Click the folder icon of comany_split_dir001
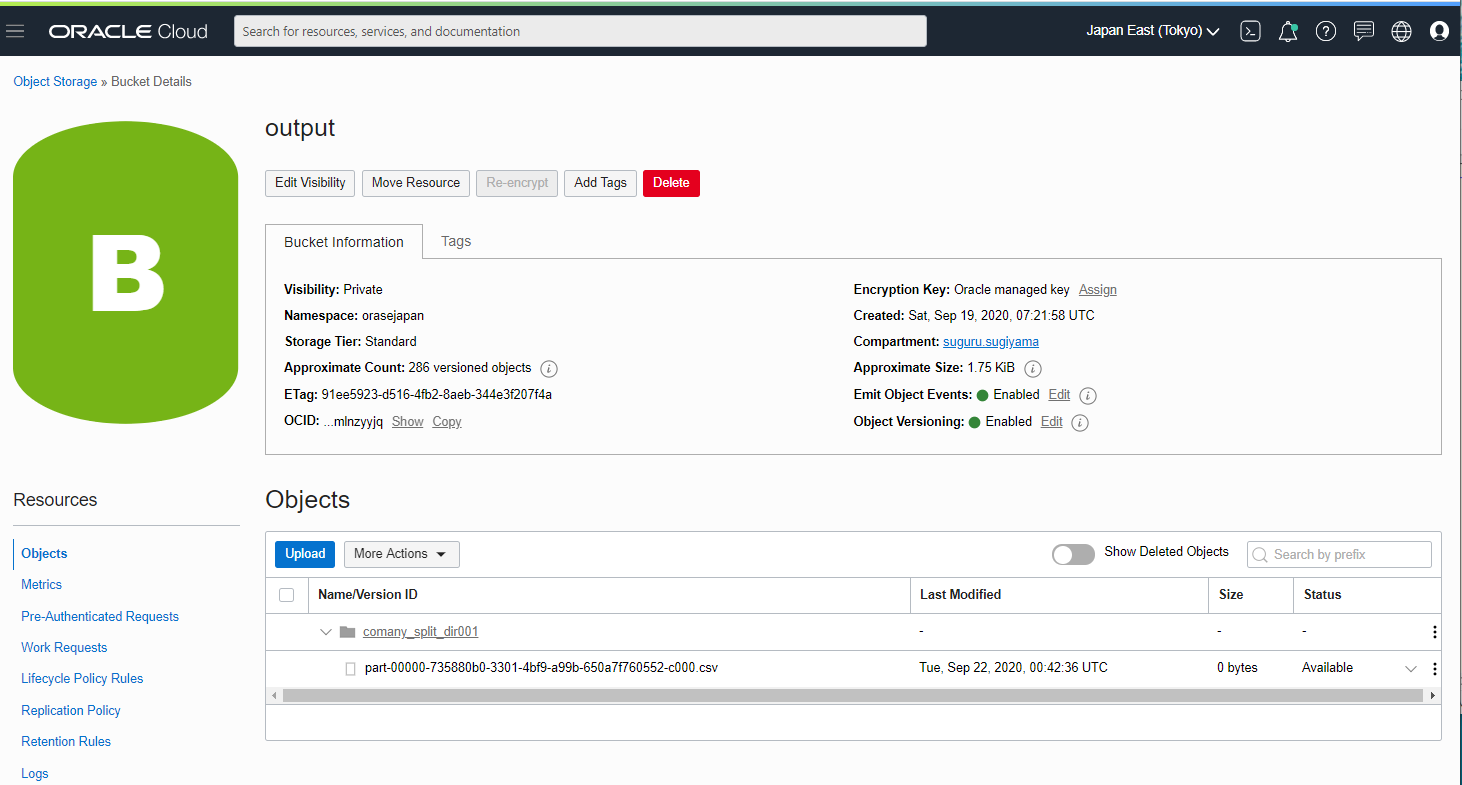1462x785 pixels. pos(347,632)
